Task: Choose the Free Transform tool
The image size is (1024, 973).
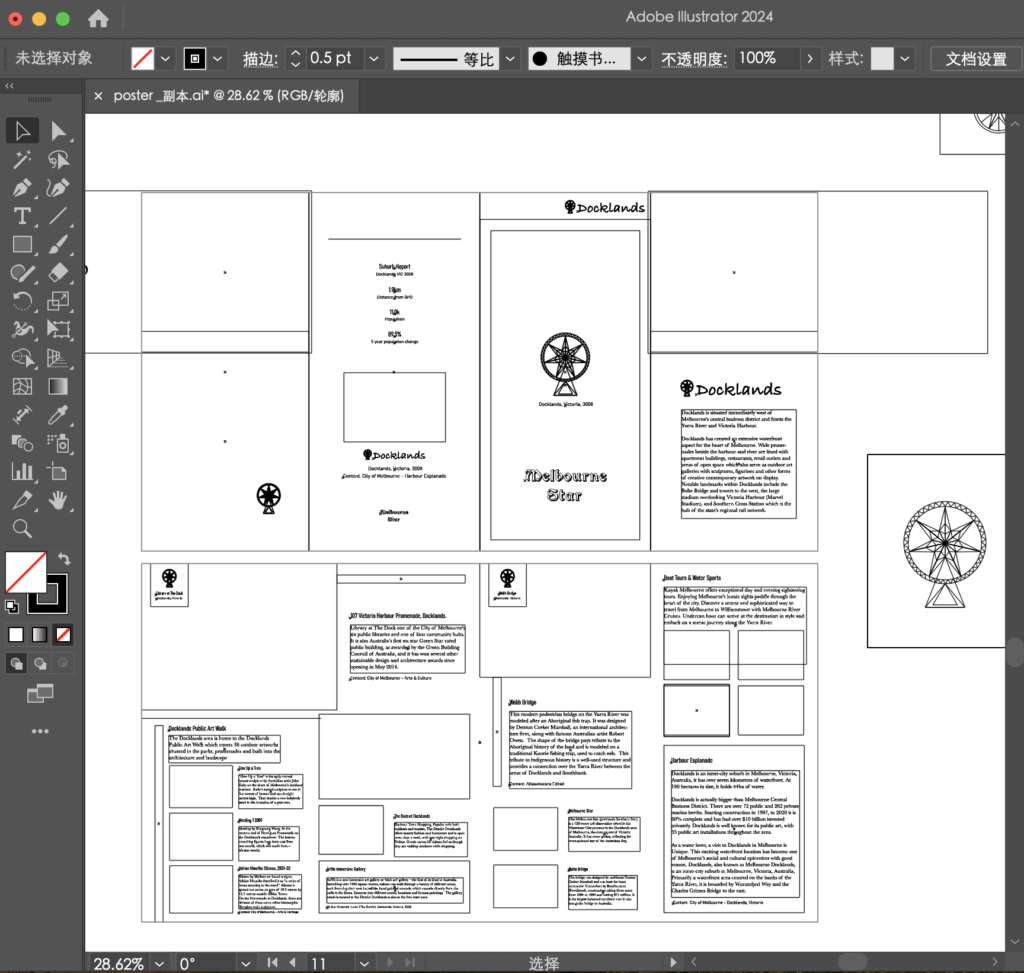Action: coord(59,329)
